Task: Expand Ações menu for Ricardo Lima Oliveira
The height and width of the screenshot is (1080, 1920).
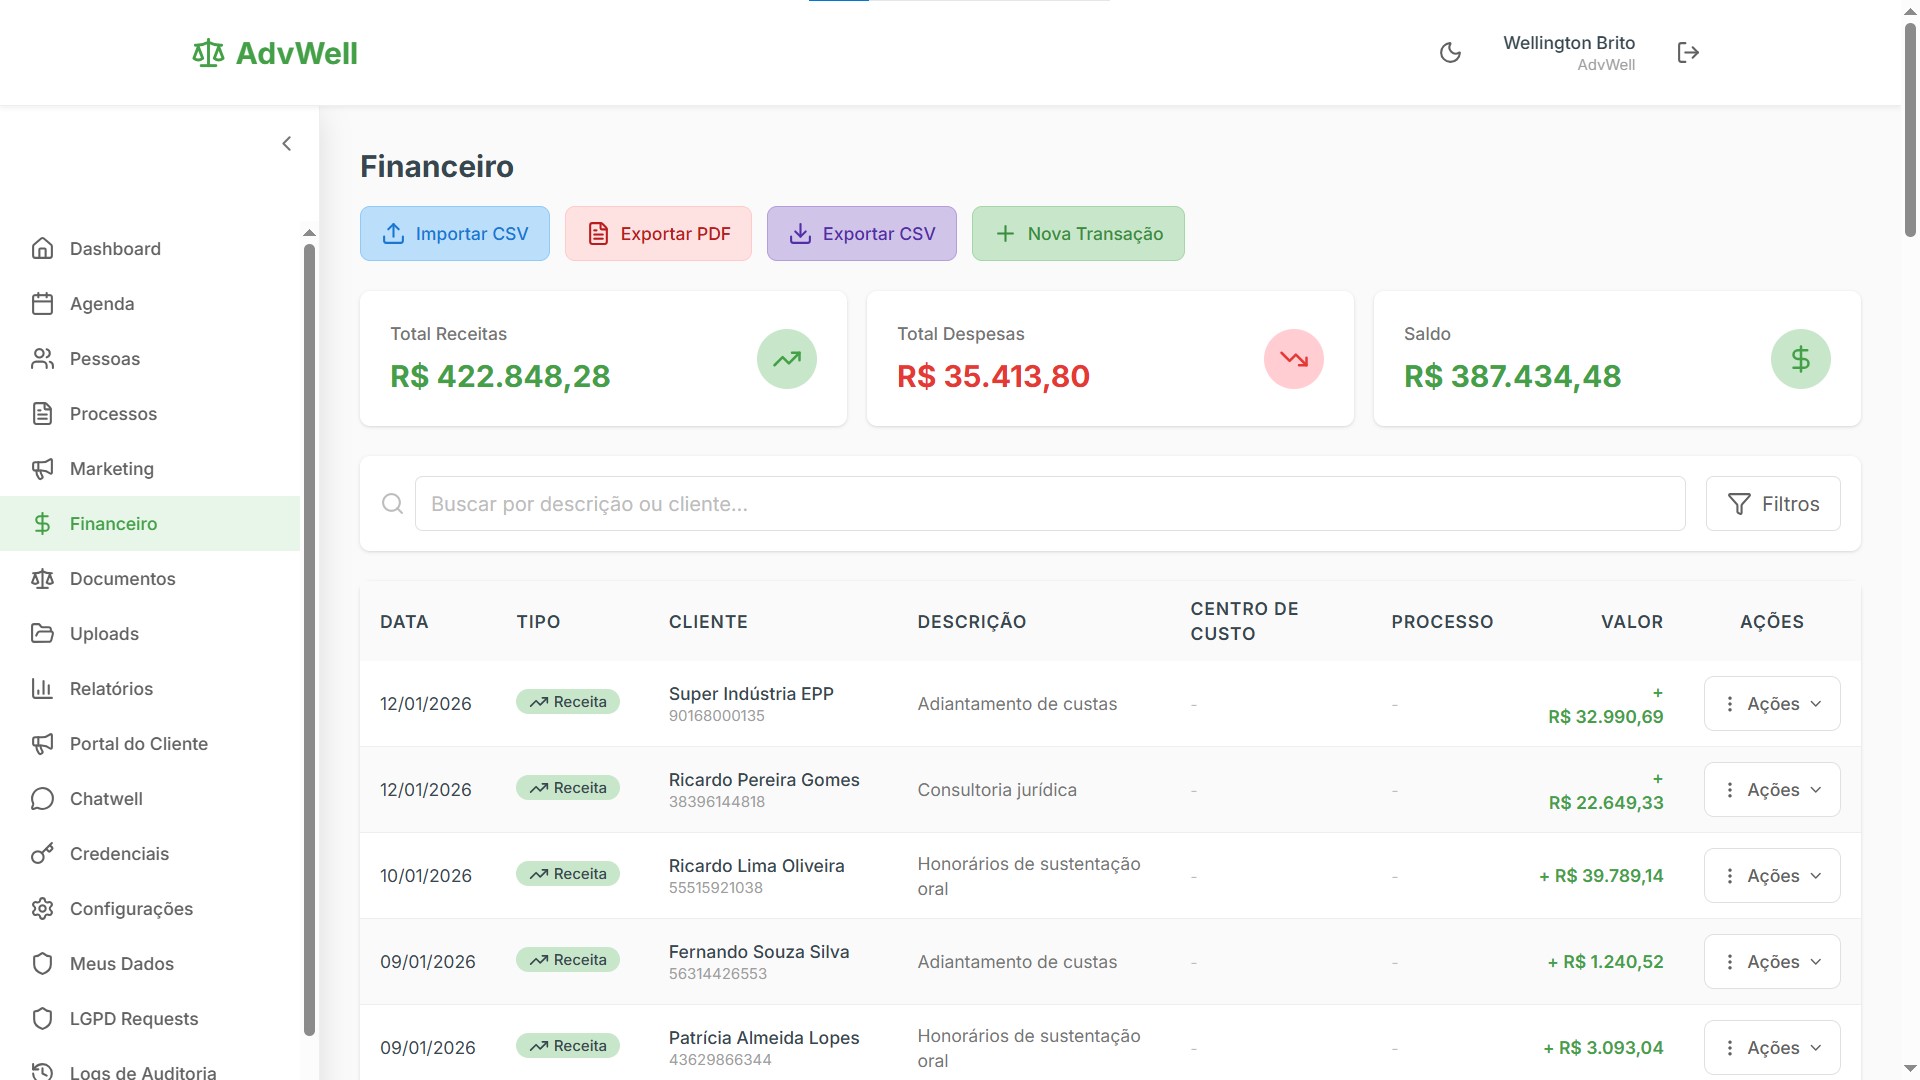Action: (x=1771, y=875)
